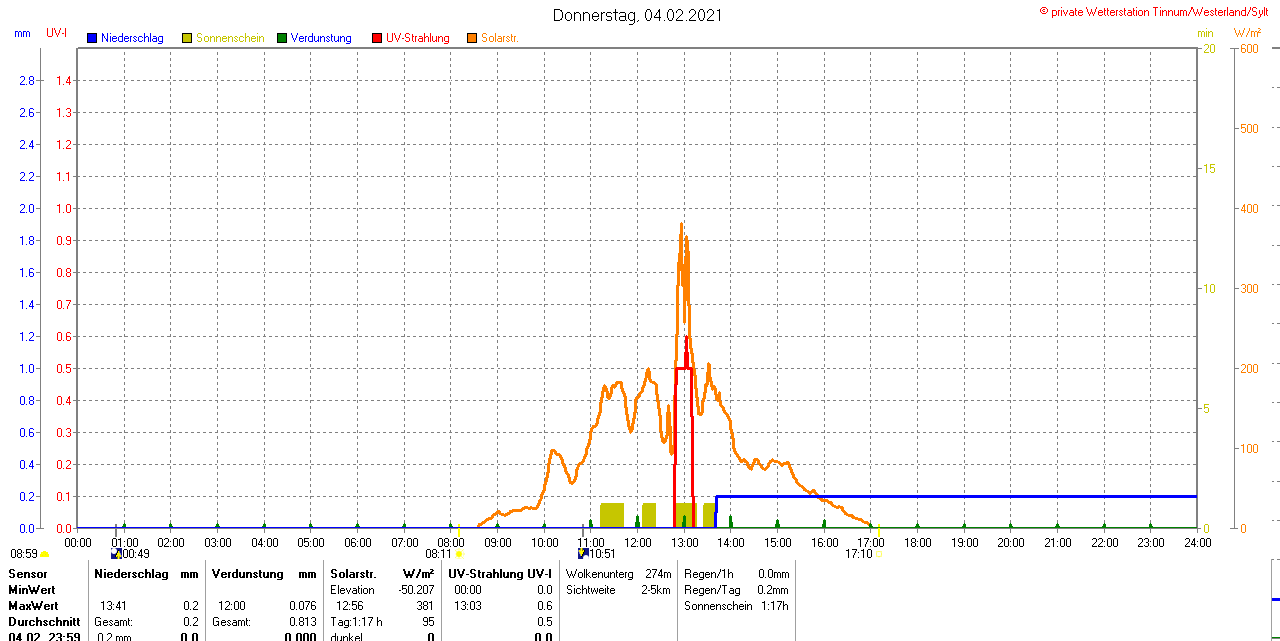
Task: Click the UV-Strahlung legend label
Action: click(x=417, y=38)
